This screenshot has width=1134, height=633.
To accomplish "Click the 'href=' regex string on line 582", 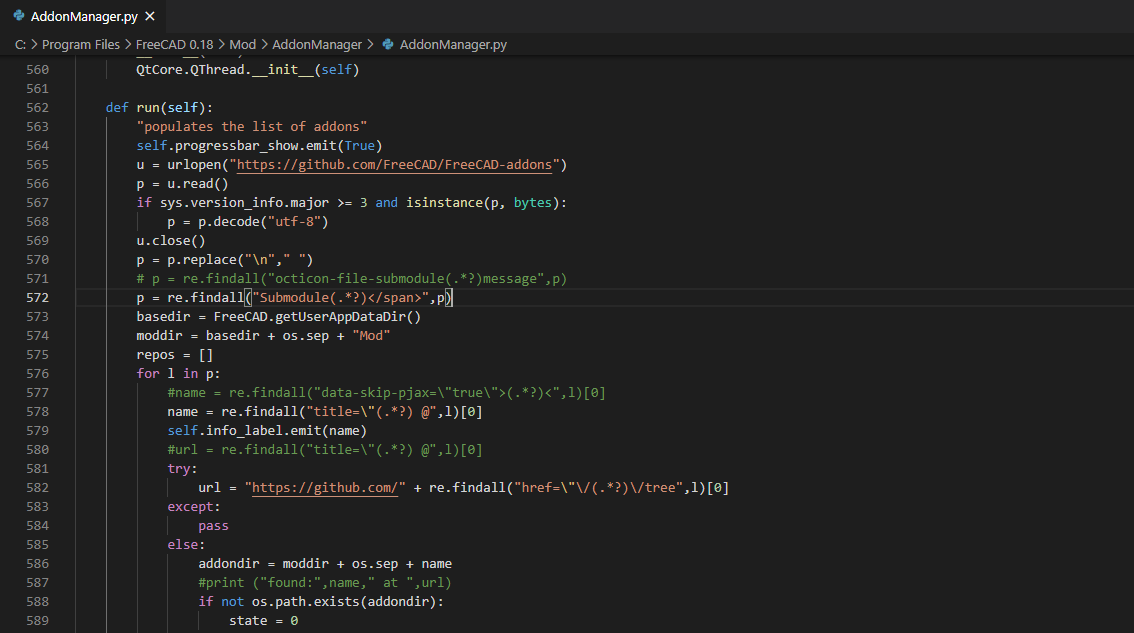I will point(598,488).
